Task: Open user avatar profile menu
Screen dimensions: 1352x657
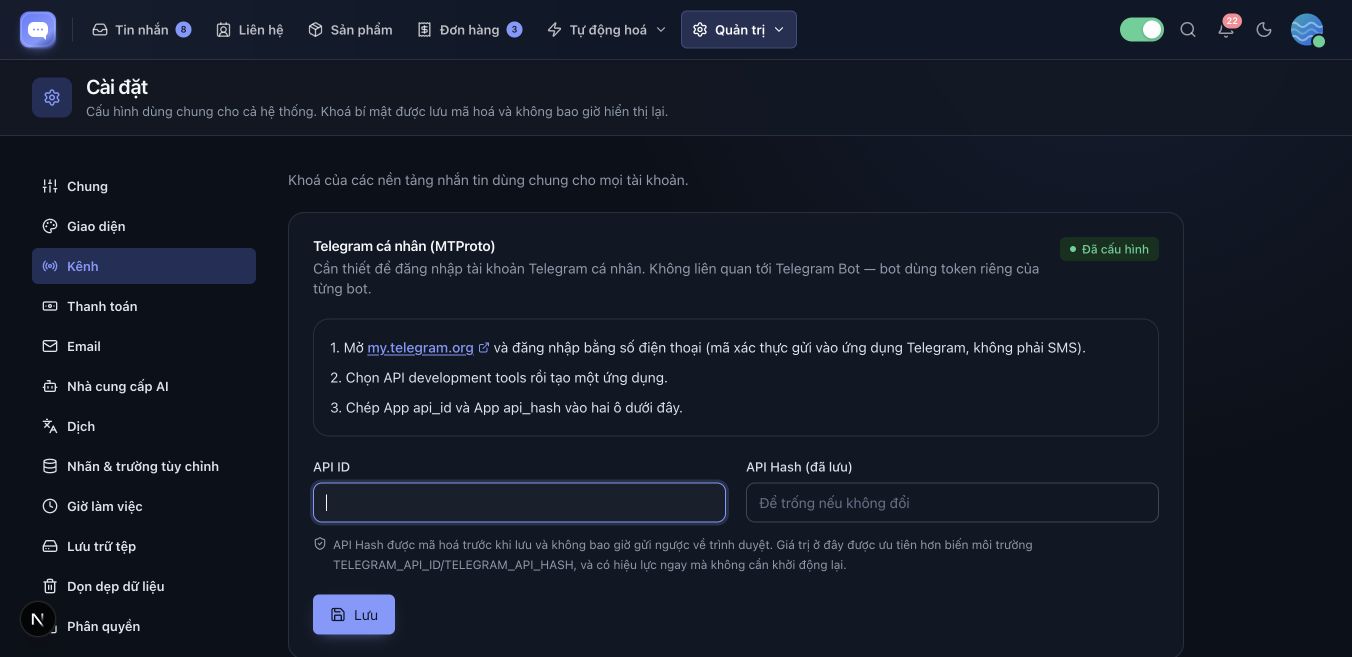Action: click(1307, 30)
